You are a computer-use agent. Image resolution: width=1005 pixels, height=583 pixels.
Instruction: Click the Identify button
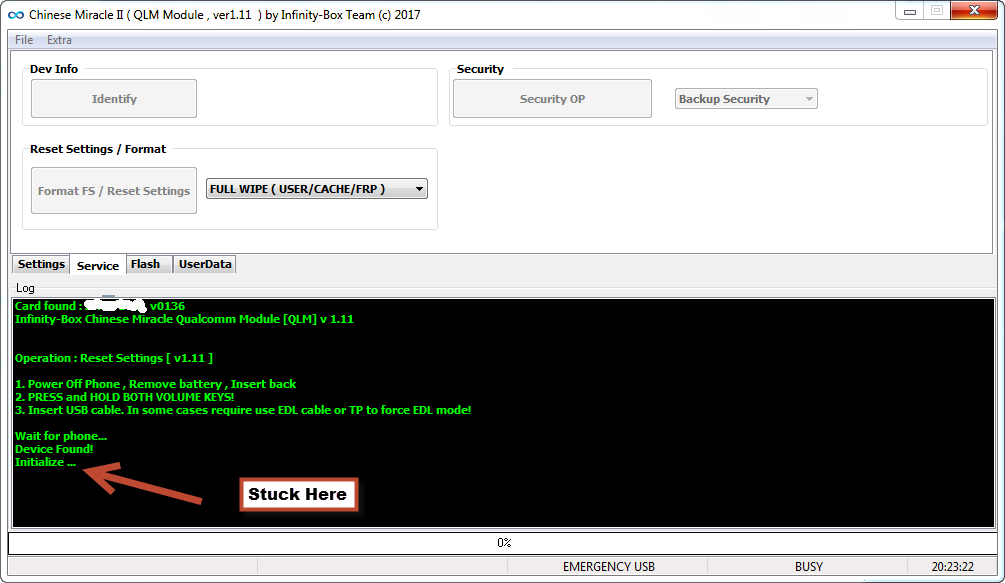tap(114, 99)
